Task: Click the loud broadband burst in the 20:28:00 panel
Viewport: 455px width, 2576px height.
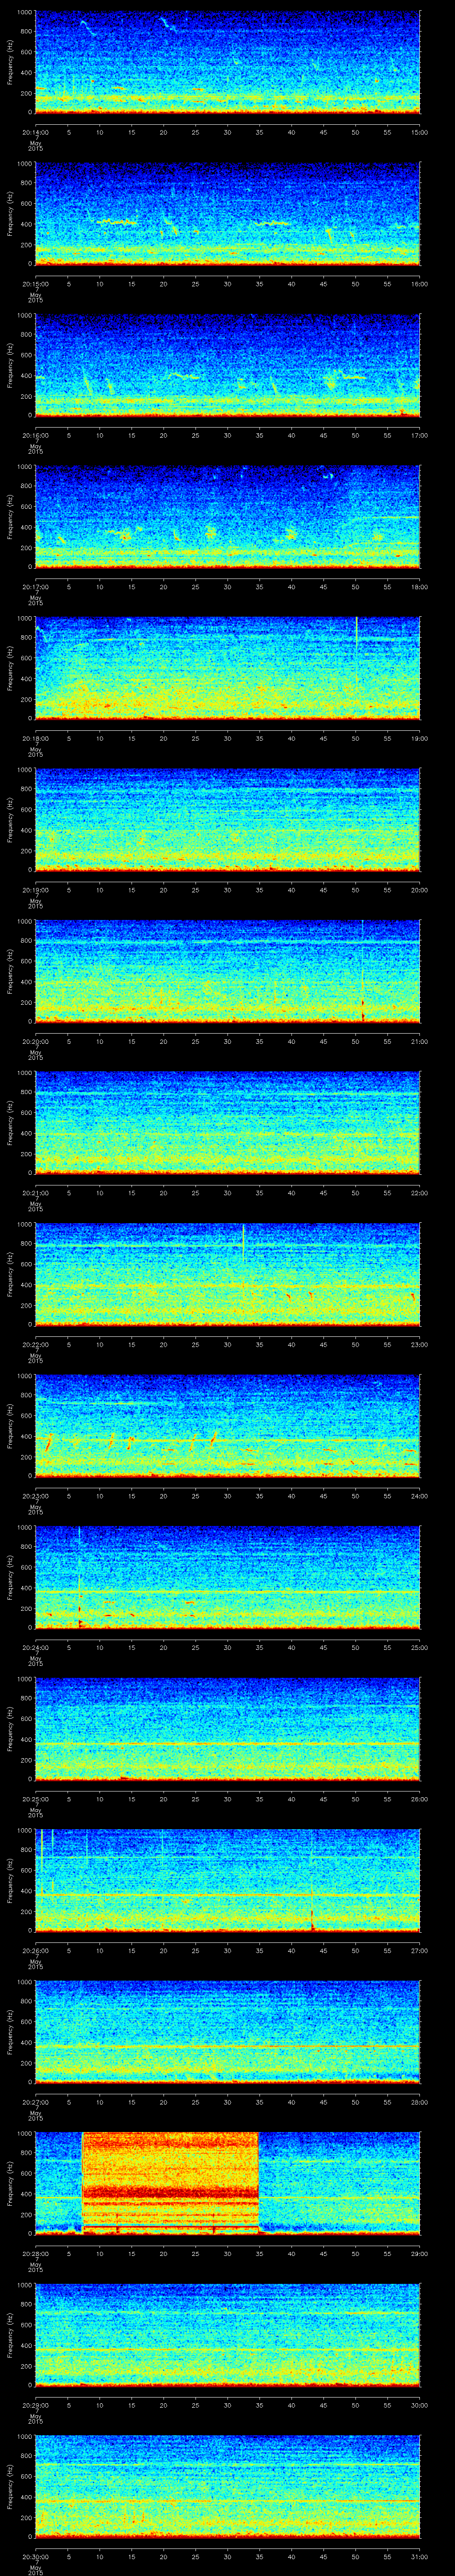Action: tap(170, 2183)
